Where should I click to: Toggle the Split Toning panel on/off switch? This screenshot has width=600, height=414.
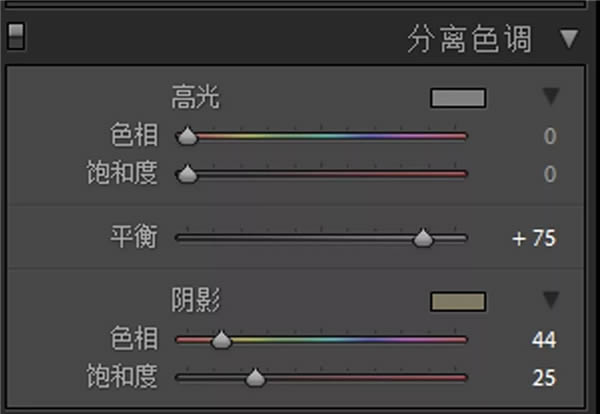pos(15,38)
